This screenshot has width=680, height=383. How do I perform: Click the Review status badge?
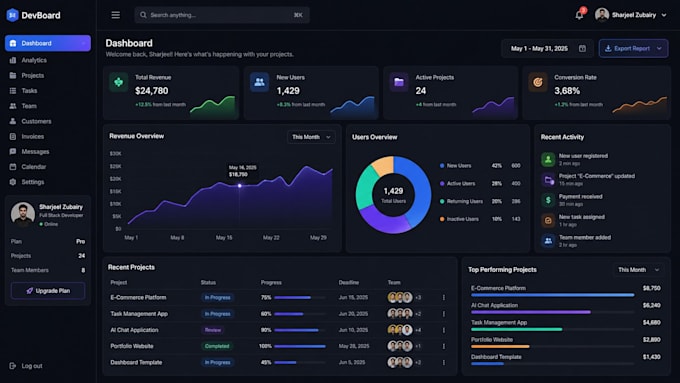point(213,330)
